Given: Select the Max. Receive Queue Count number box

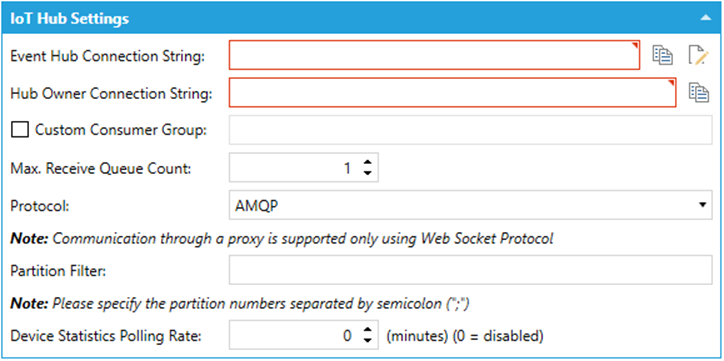Looking at the screenshot, I should (x=304, y=168).
